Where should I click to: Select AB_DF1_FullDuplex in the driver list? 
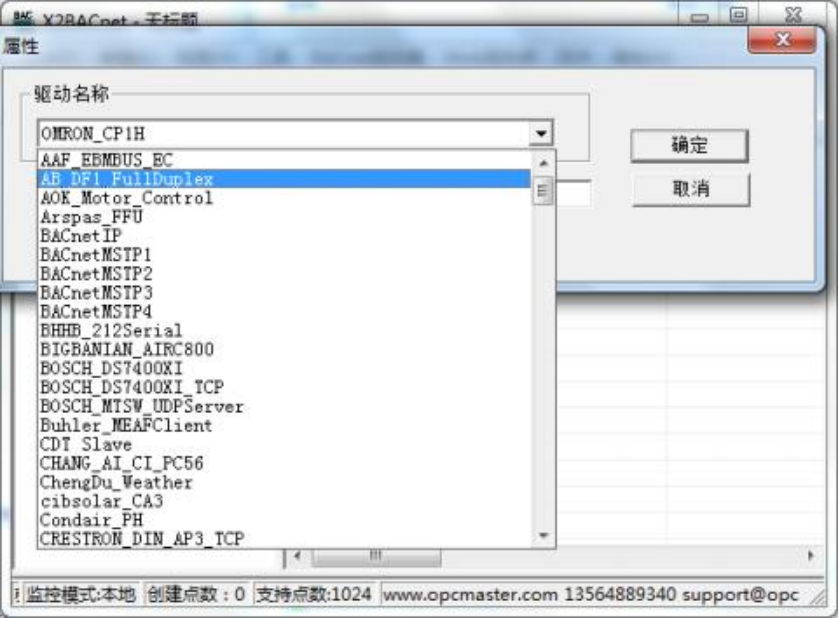[284, 179]
